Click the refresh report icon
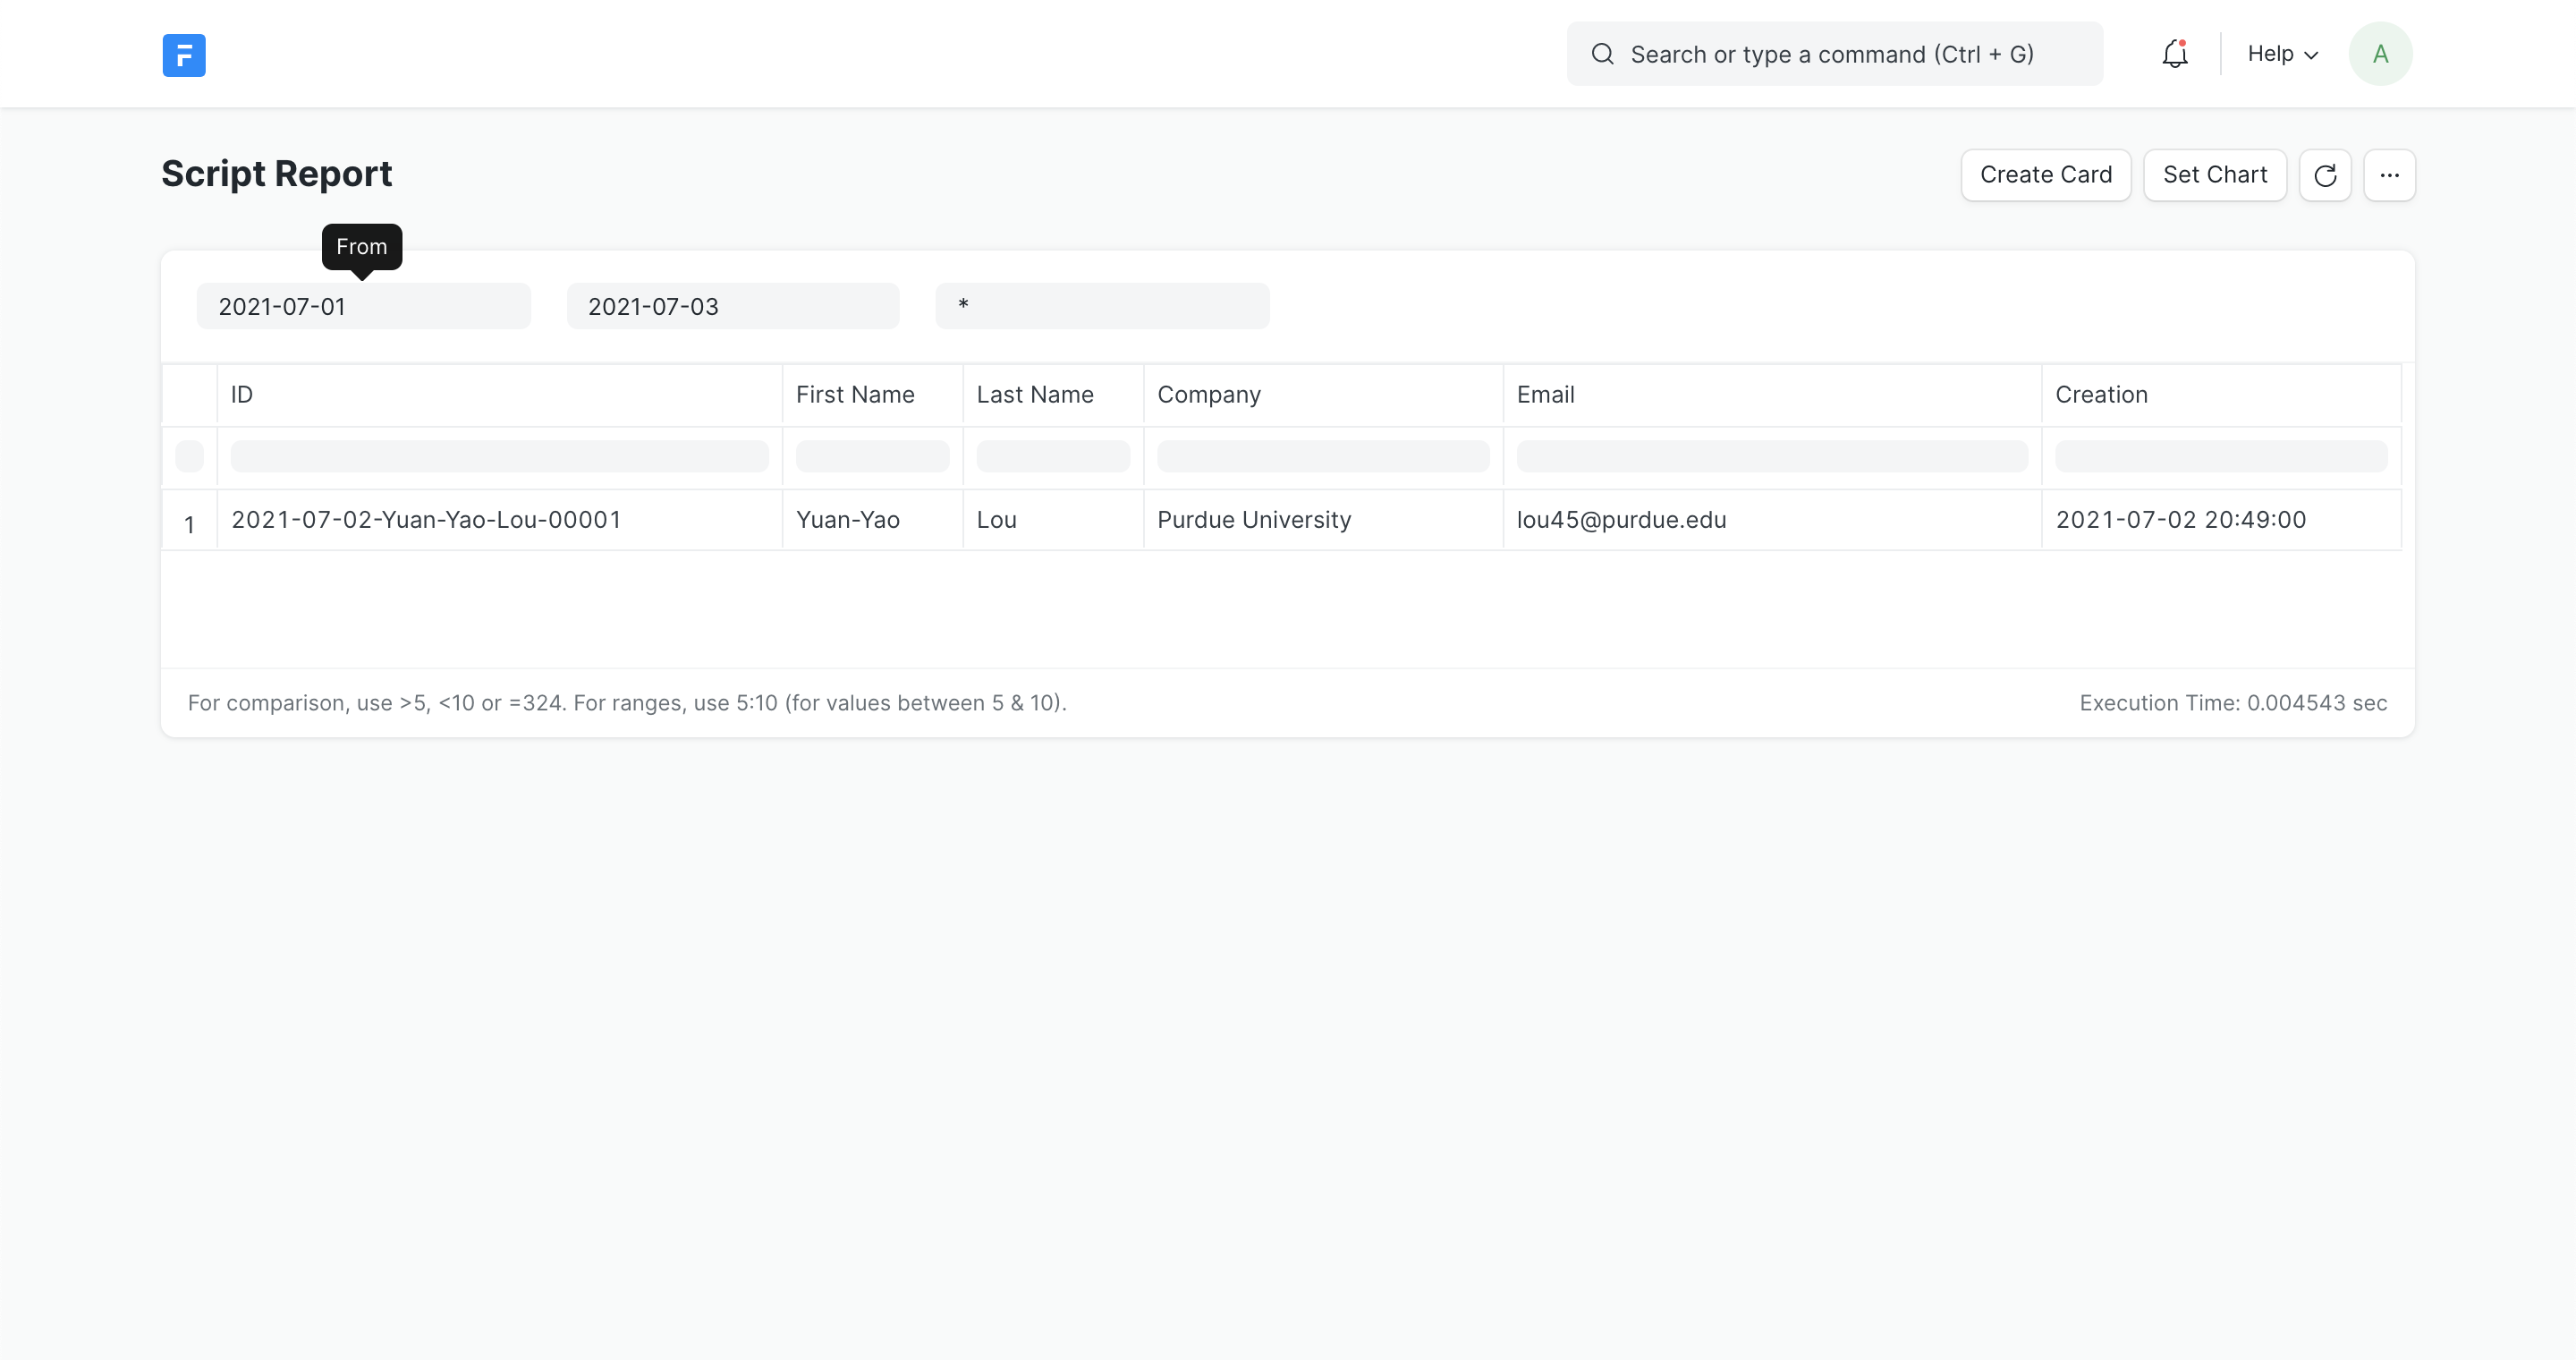Screen dimensions: 2576x1360 tap(2324, 175)
